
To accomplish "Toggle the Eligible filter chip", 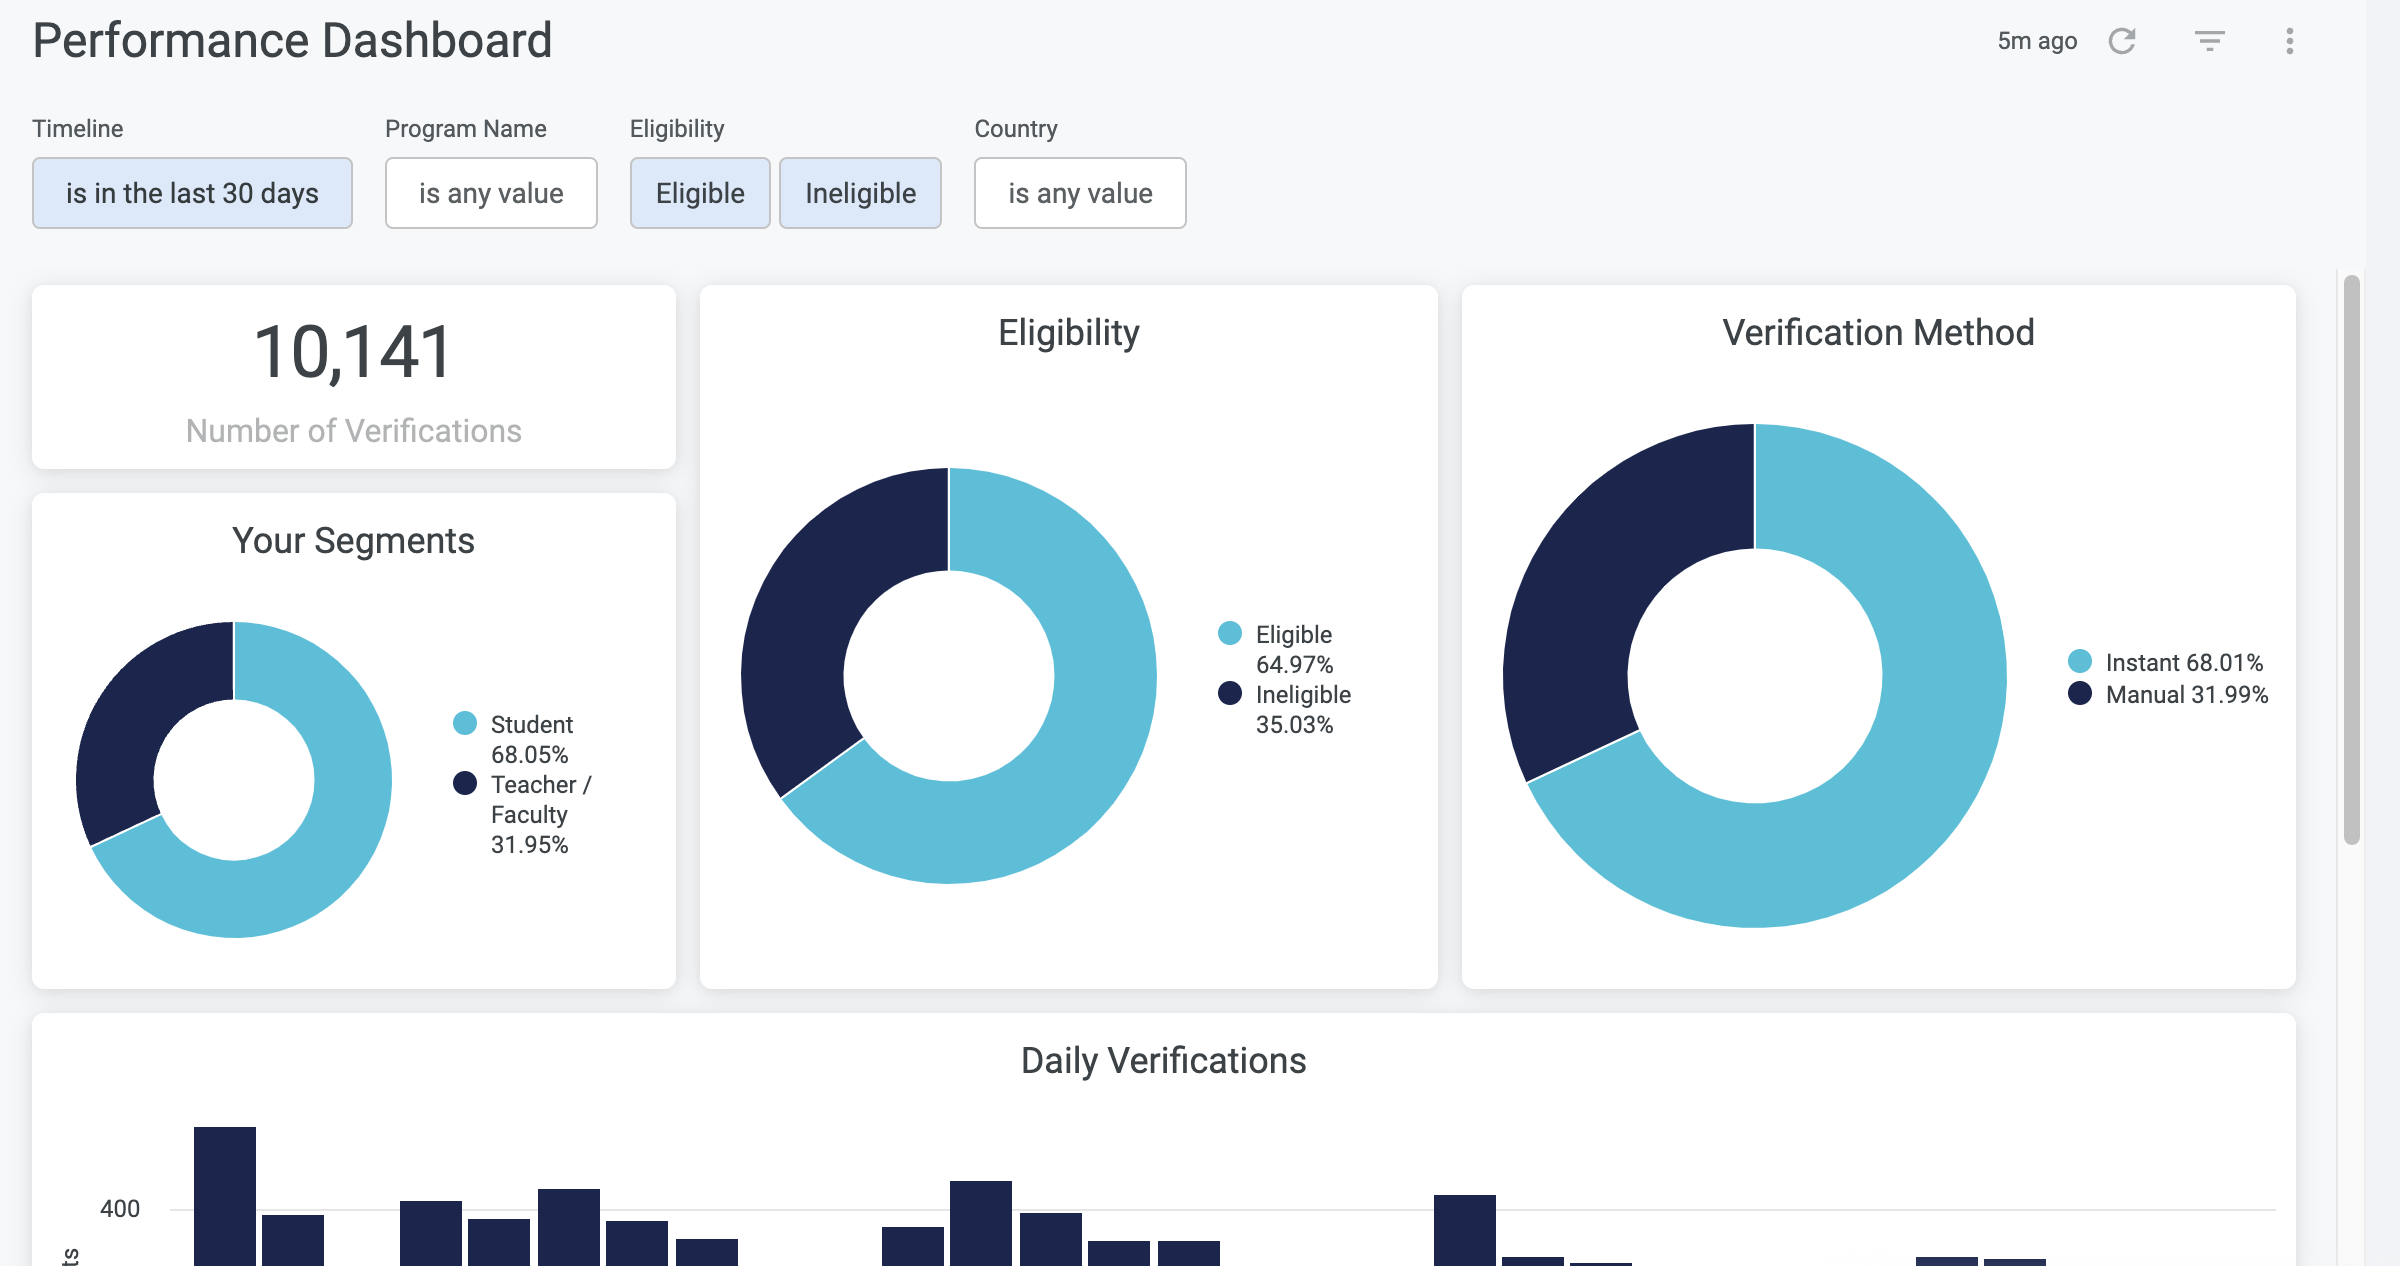I will (700, 193).
